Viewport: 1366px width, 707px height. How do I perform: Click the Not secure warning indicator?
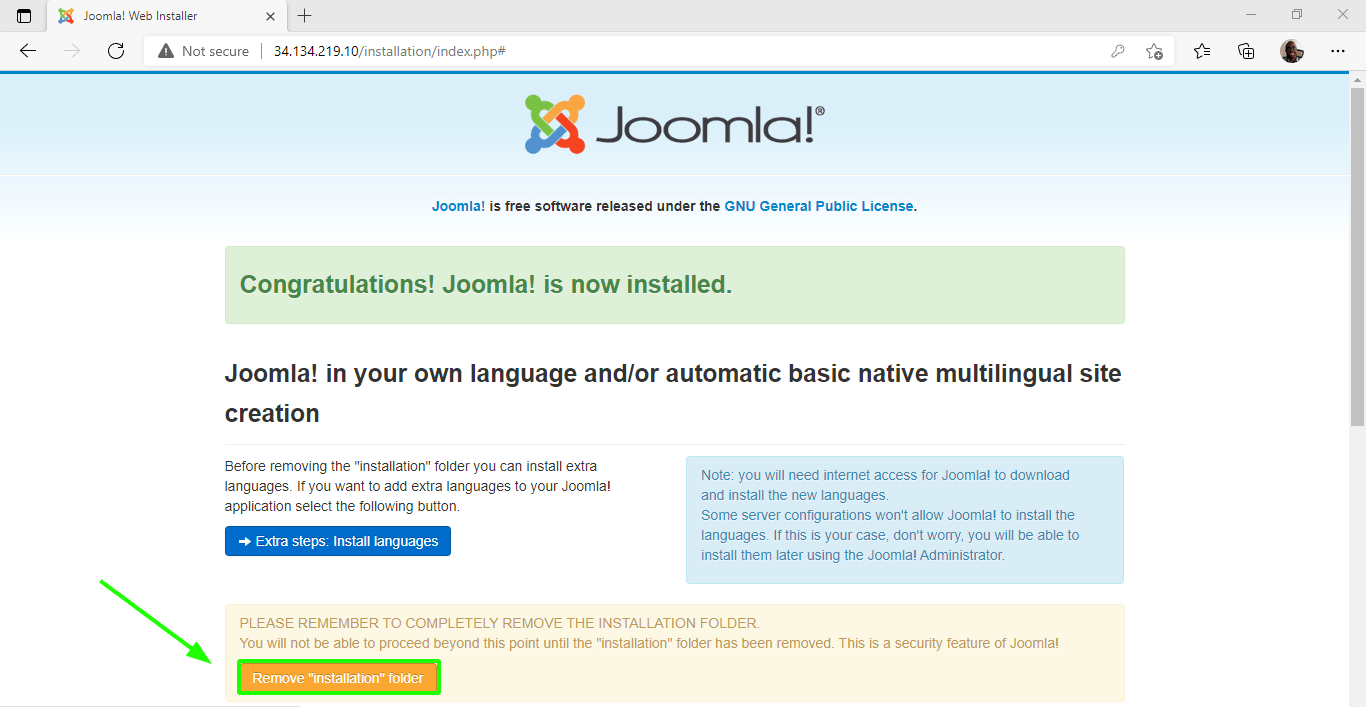coord(203,51)
